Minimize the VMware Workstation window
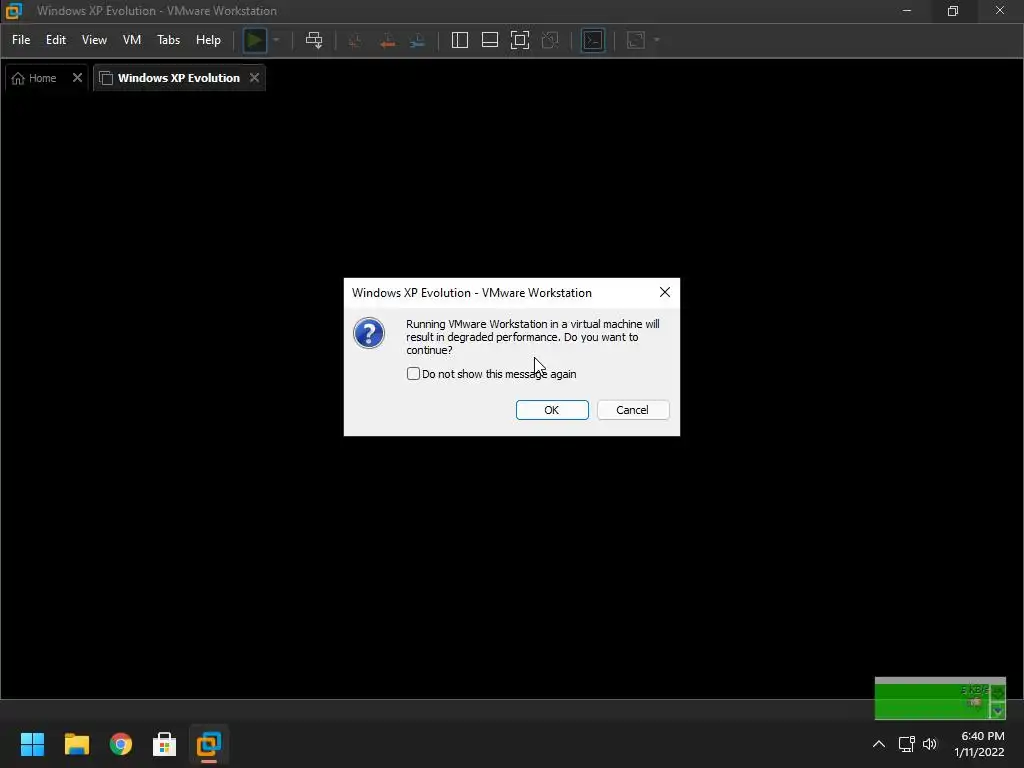1024x768 pixels. tap(906, 11)
